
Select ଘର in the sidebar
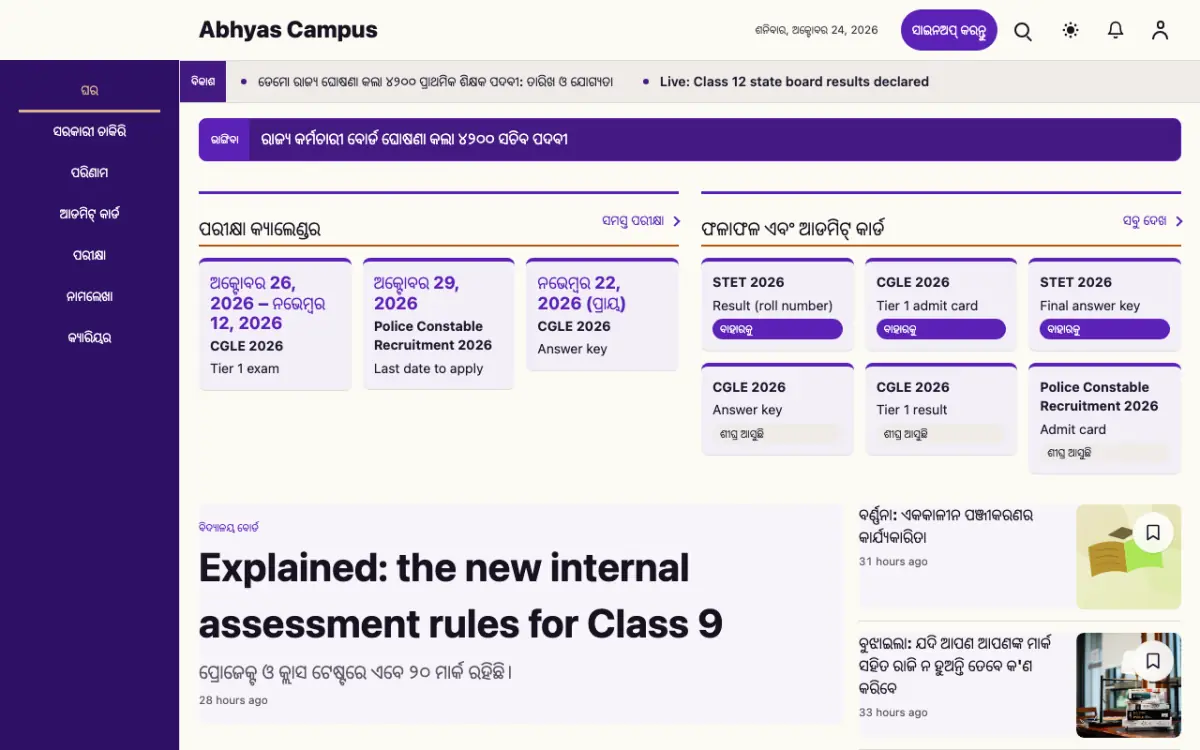click(x=89, y=90)
